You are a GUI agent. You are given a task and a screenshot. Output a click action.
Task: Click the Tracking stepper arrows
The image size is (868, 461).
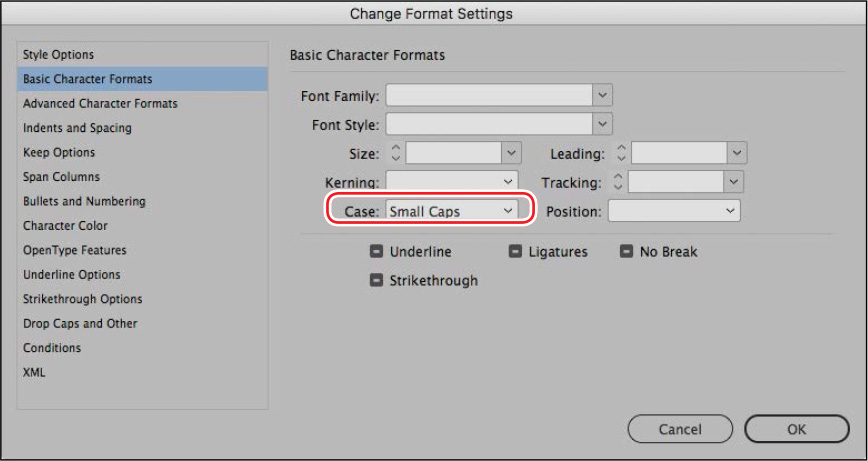coord(618,182)
